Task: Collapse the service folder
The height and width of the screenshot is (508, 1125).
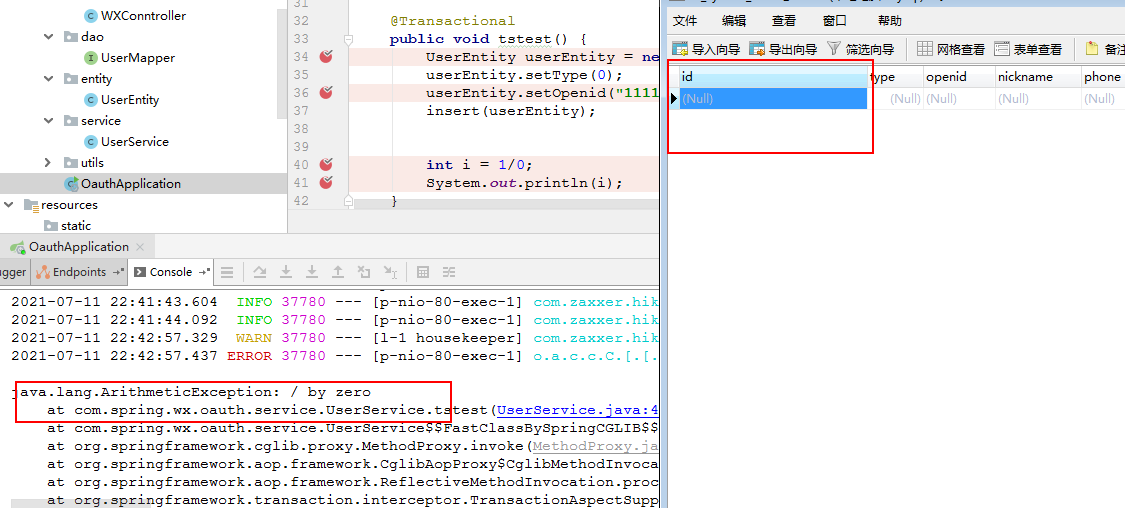Action: point(48,121)
